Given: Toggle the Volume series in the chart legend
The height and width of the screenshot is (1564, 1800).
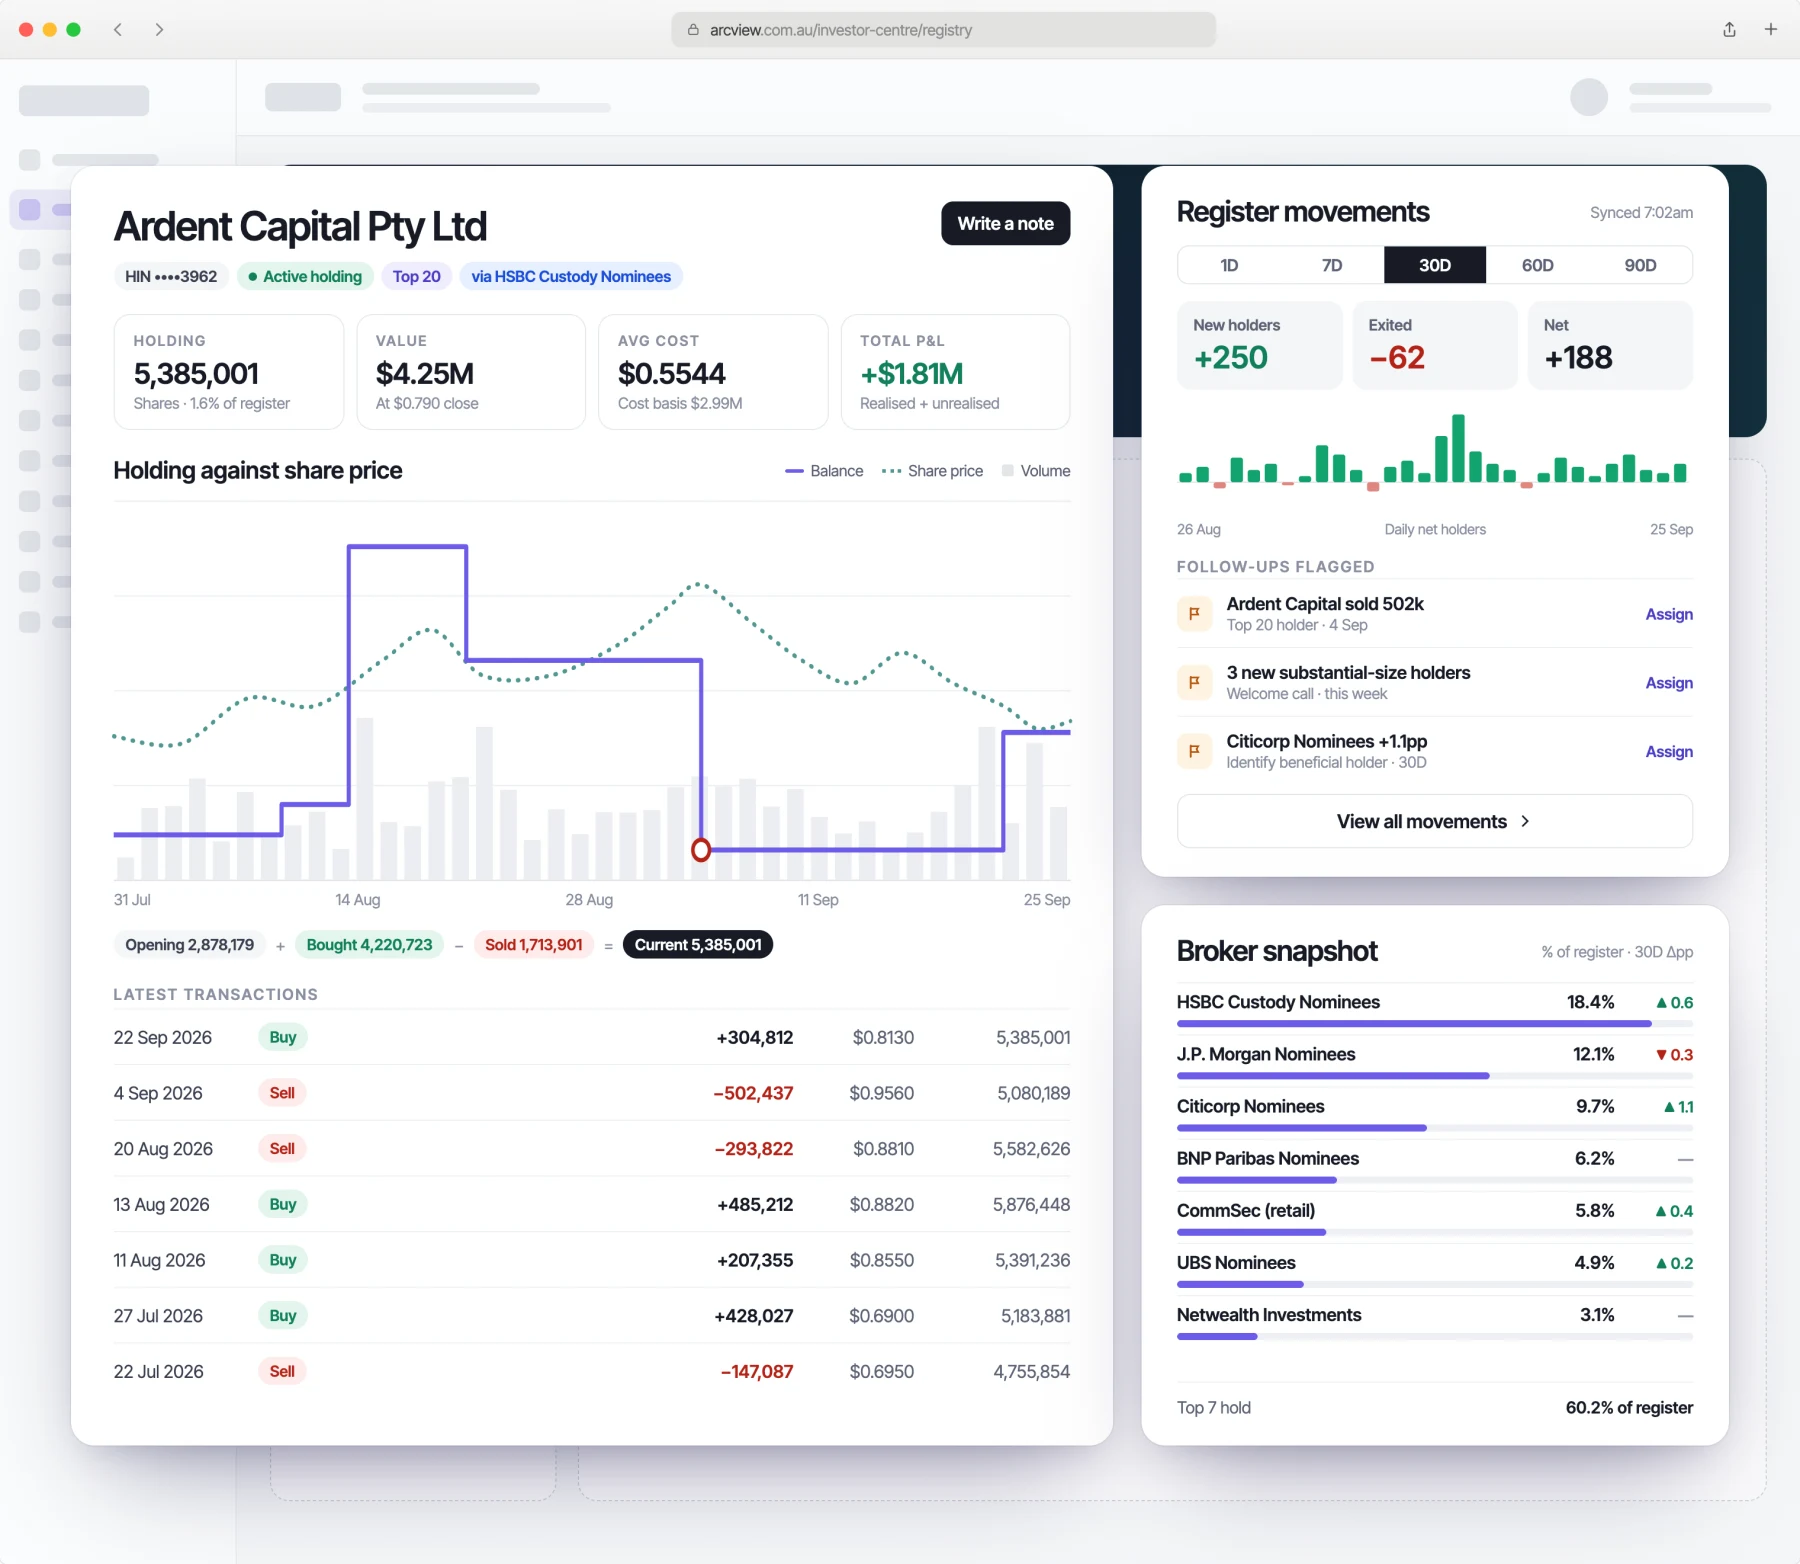Looking at the screenshot, I should (x=1036, y=471).
